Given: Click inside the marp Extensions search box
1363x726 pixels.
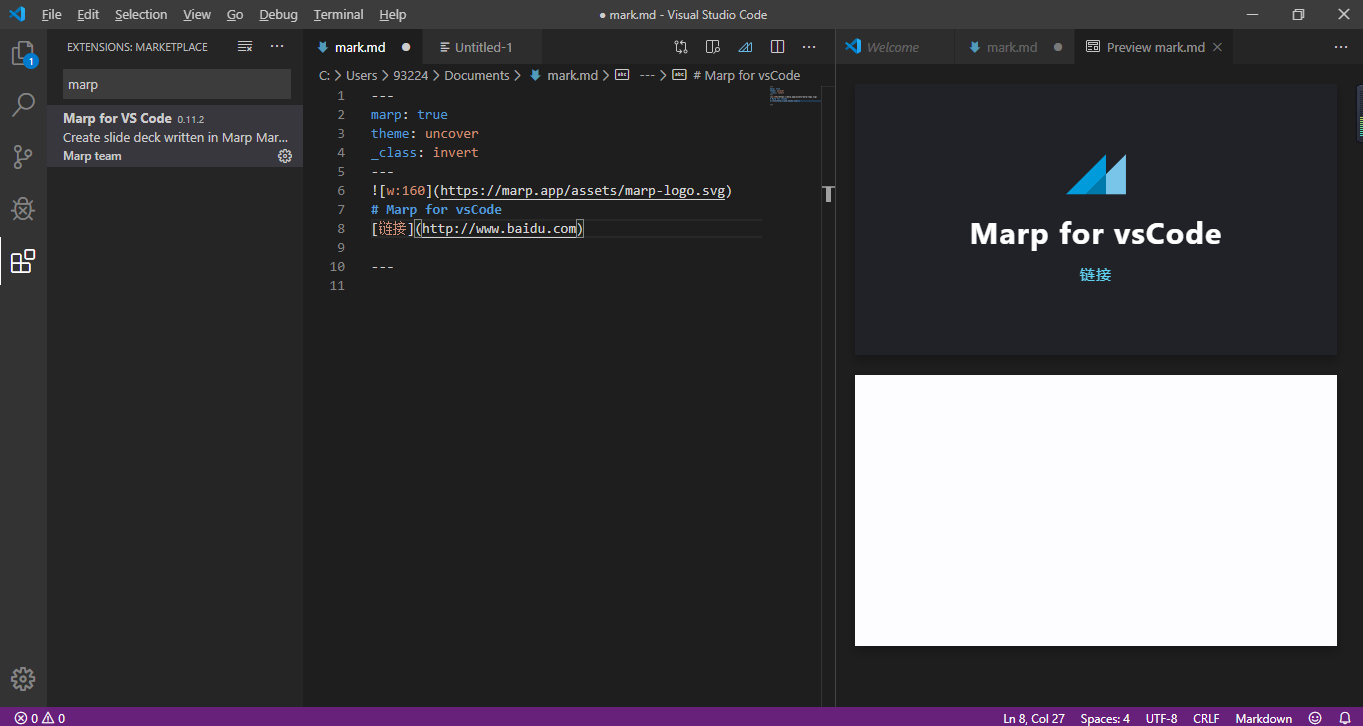Looking at the screenshot, I should pyautogui.click(x=176, y=84).
